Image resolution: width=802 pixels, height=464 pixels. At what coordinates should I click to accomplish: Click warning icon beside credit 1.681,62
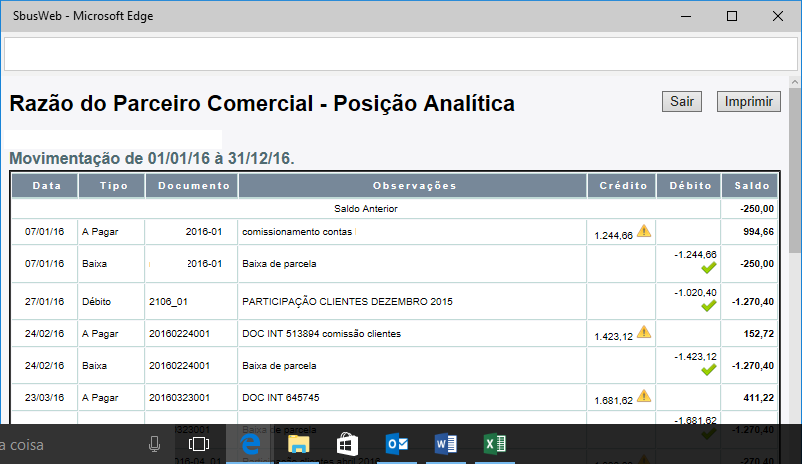[x=644, y=395]
